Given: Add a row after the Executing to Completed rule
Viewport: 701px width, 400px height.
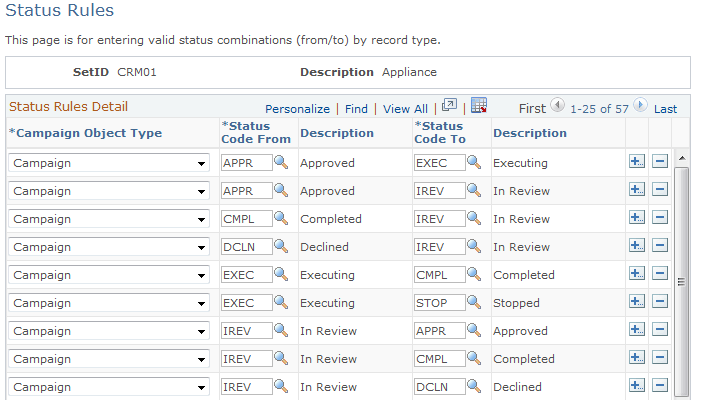Looking at the screenshot, I should (x=637, y=274).
